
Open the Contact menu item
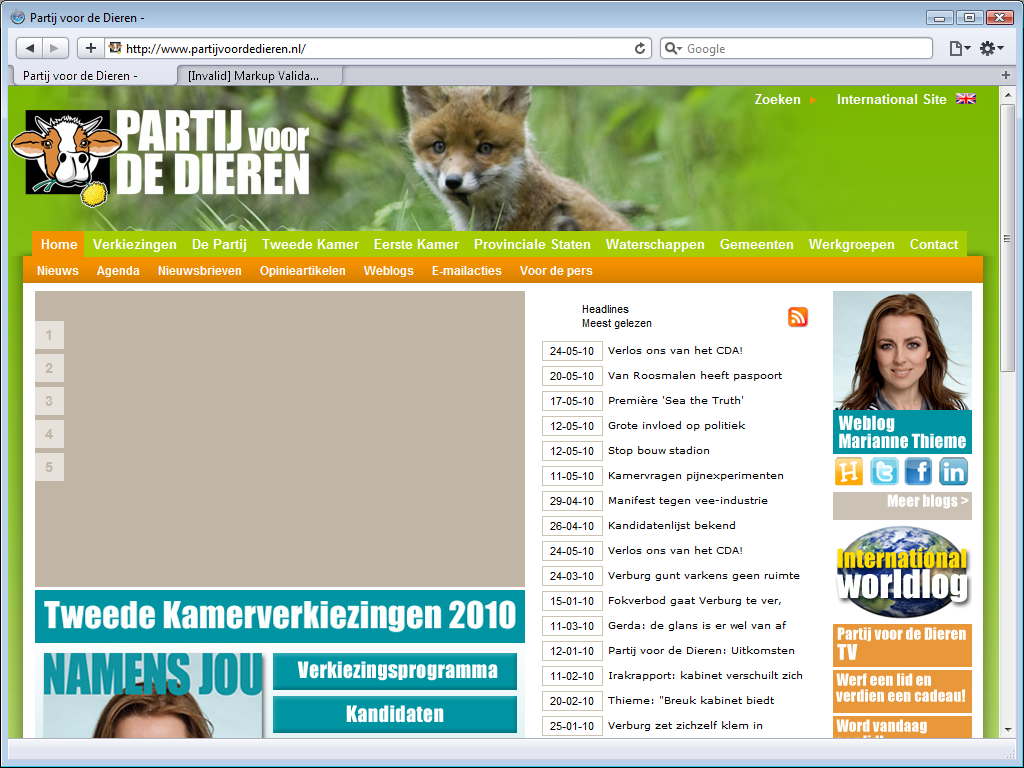click(934, 244)
